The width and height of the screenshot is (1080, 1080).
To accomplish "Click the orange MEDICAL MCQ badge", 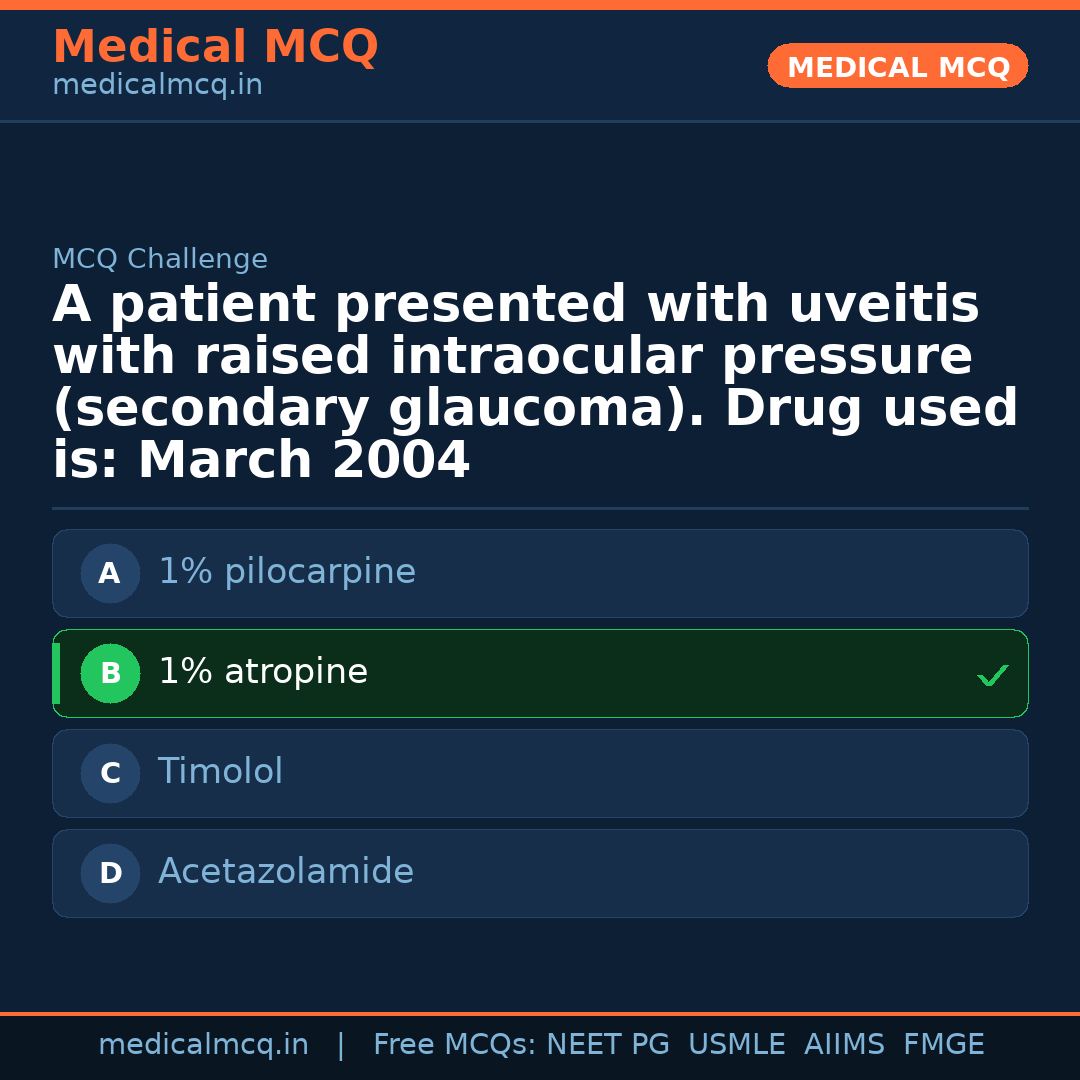I will 897,67.
